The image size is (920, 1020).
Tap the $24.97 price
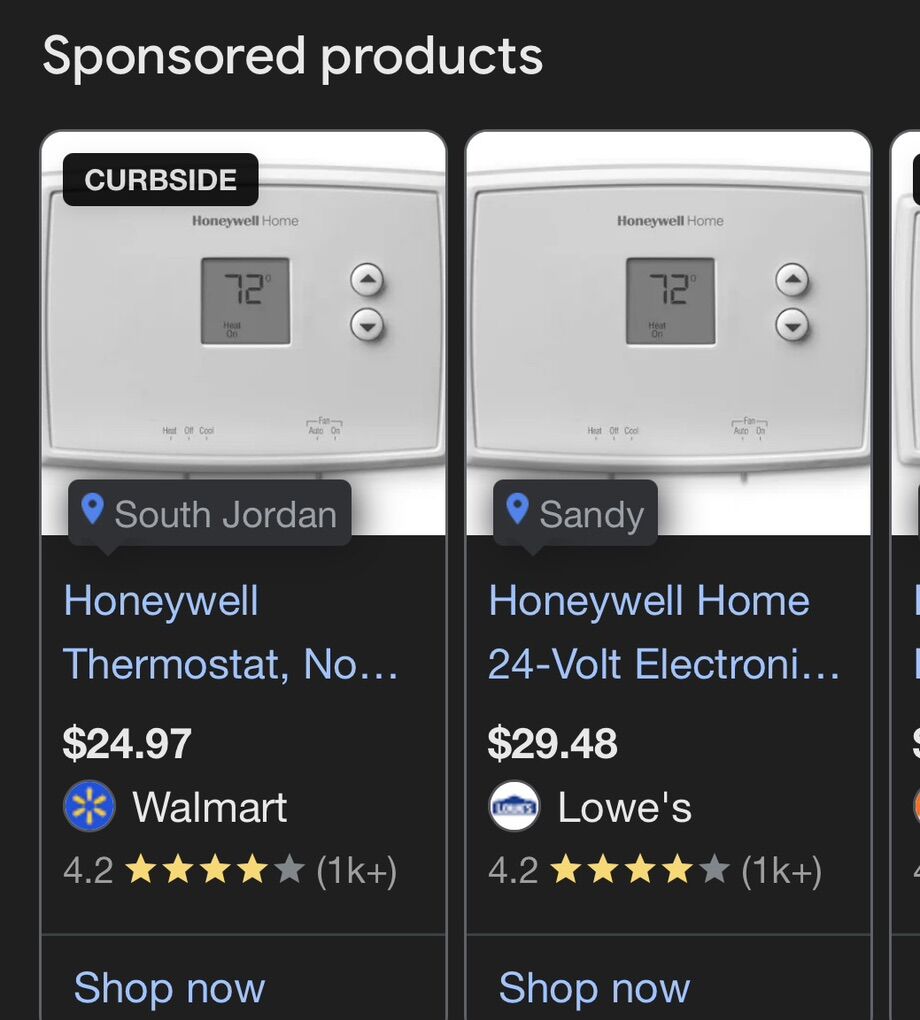click(x=127, y=744)
